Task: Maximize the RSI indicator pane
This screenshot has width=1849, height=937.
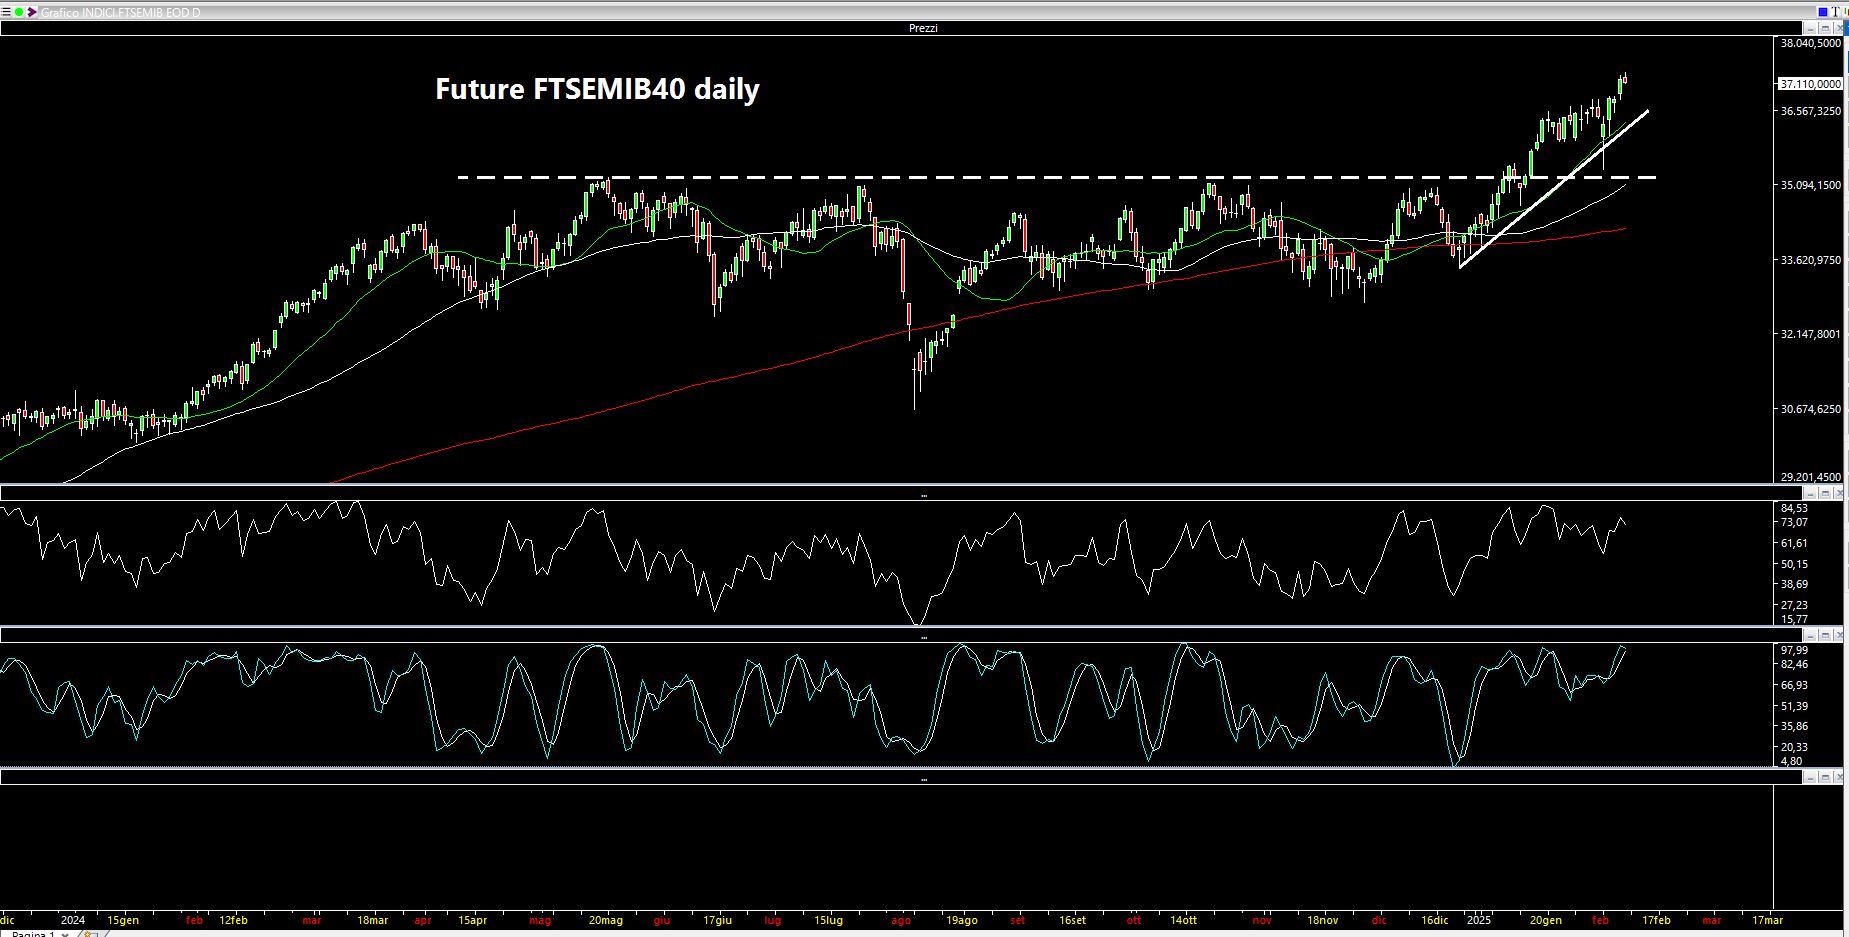Action: pyautogui.click(x=1825, y=493)
